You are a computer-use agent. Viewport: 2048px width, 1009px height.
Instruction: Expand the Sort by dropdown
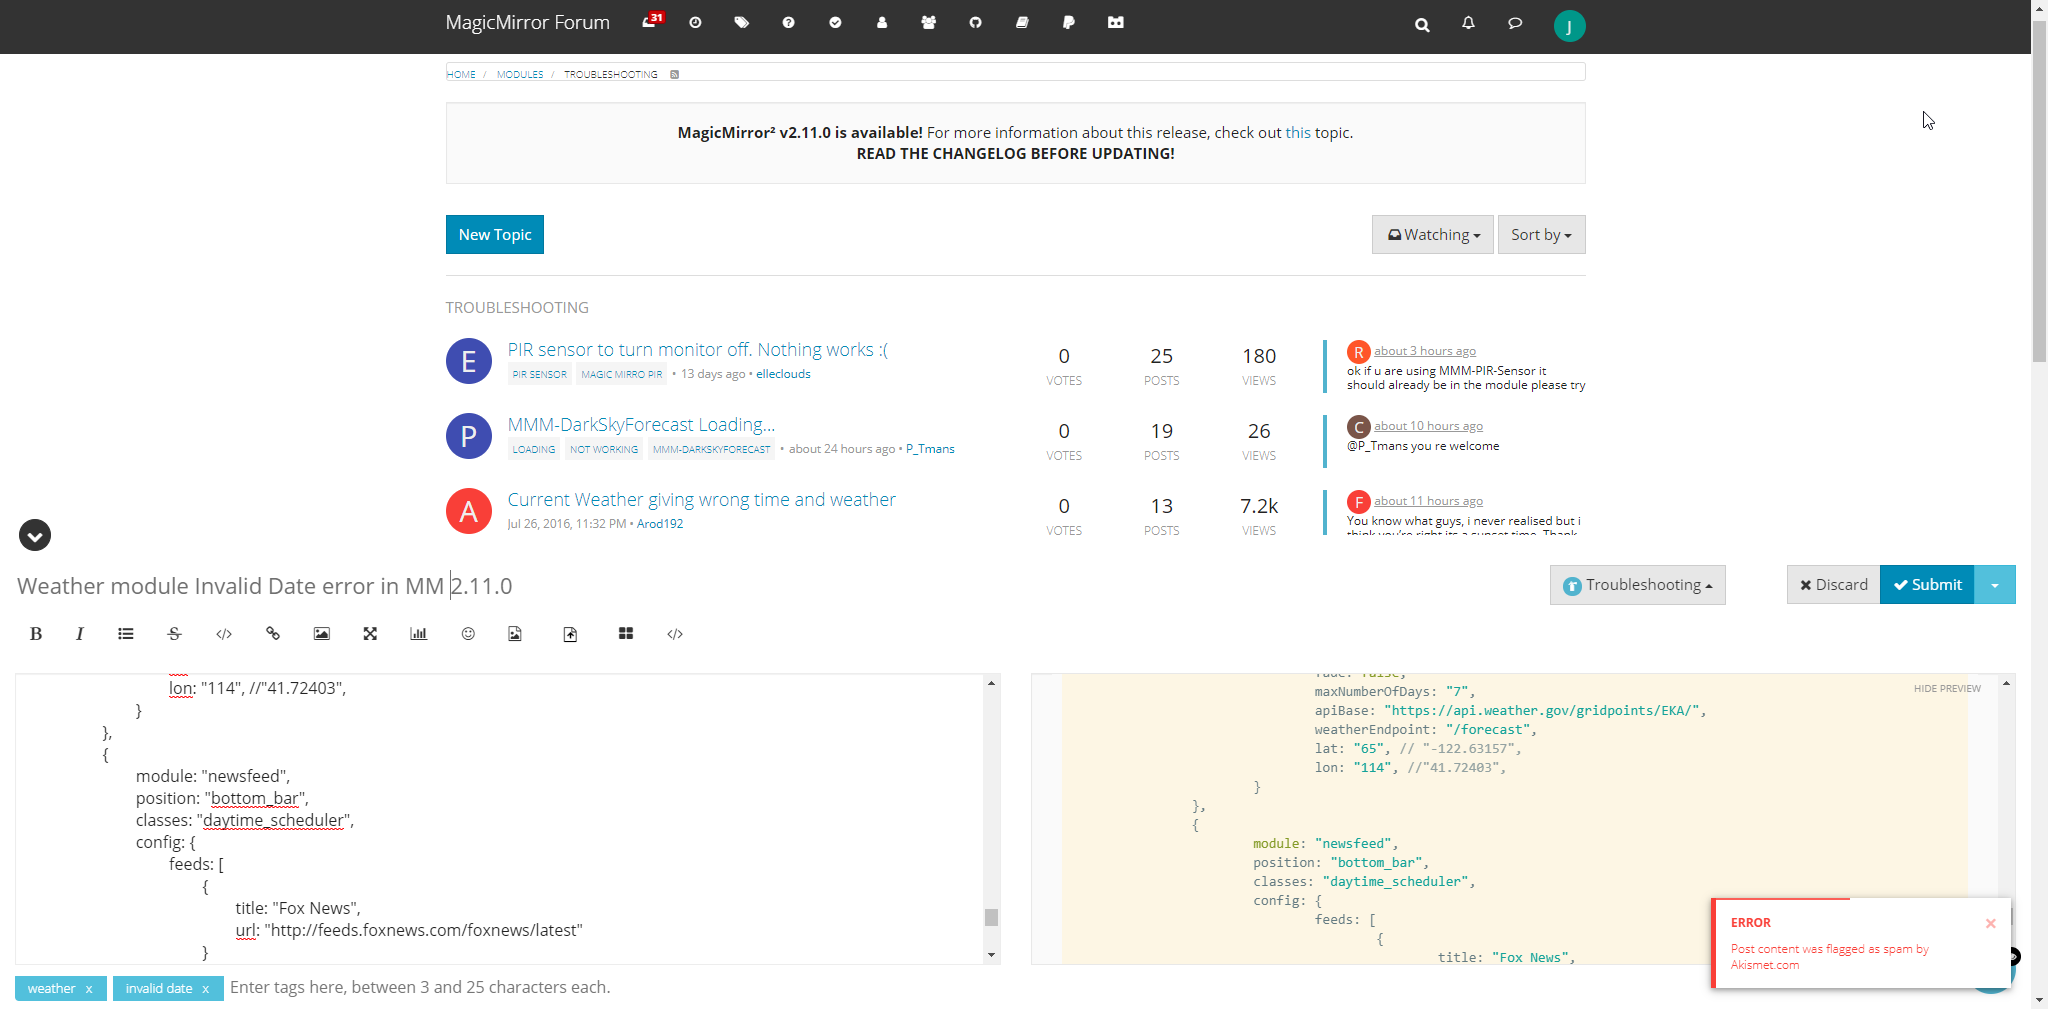pos(1540,235)
